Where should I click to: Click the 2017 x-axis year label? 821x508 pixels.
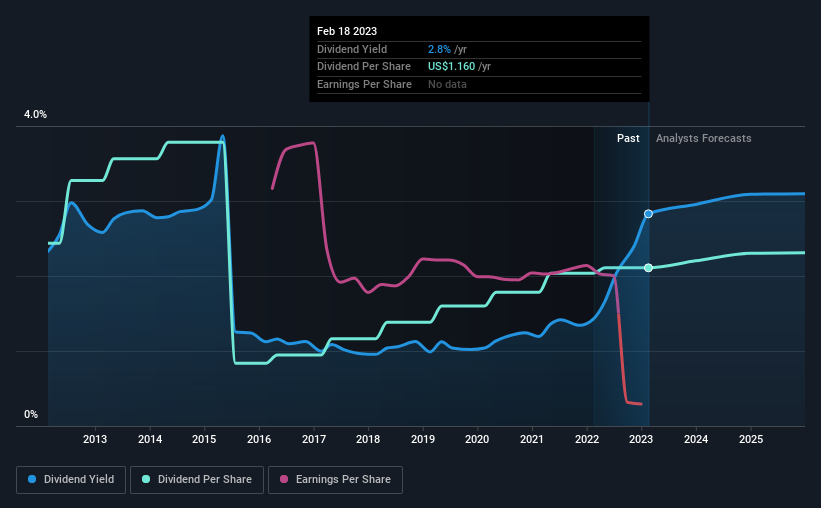pyautogui.click(x=314, y=439)
